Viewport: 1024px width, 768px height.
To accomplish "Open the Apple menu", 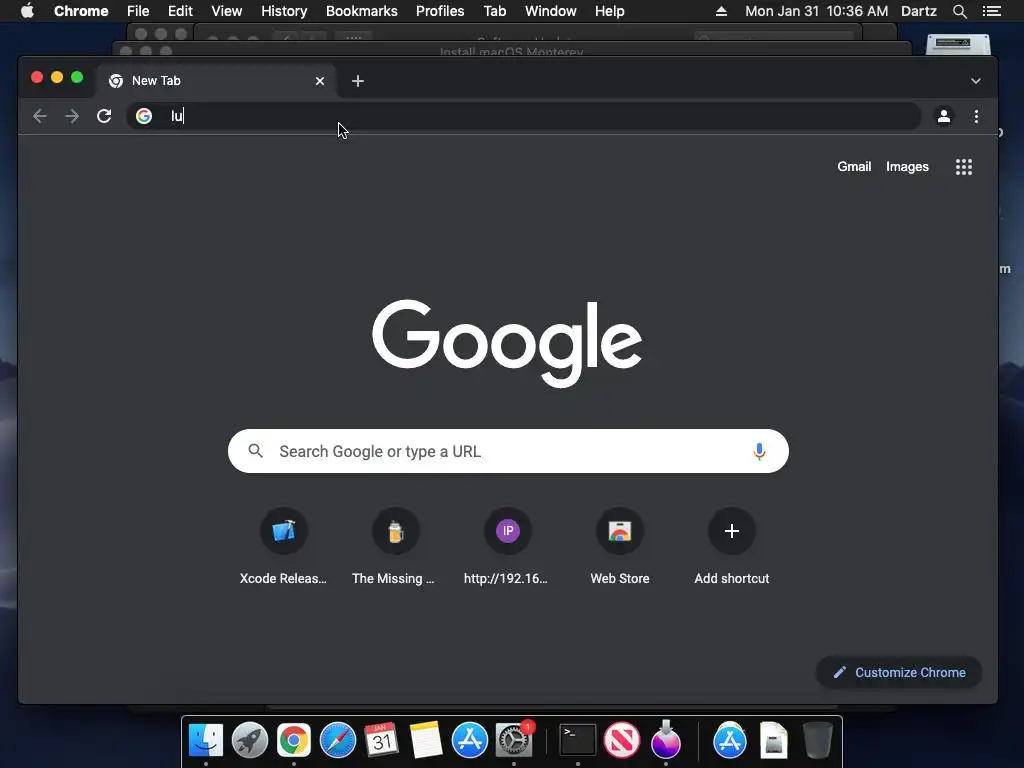I will 27,11.
